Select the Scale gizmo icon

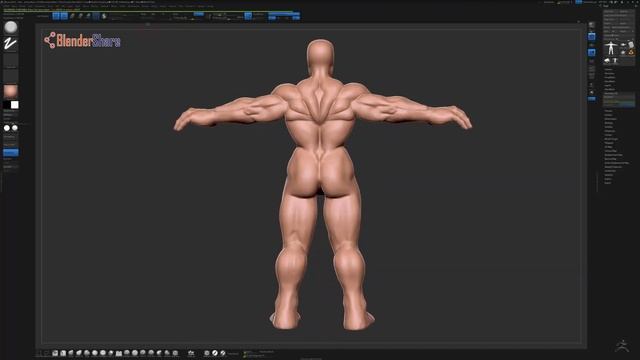pyautogui.click(x=80, y=16)
